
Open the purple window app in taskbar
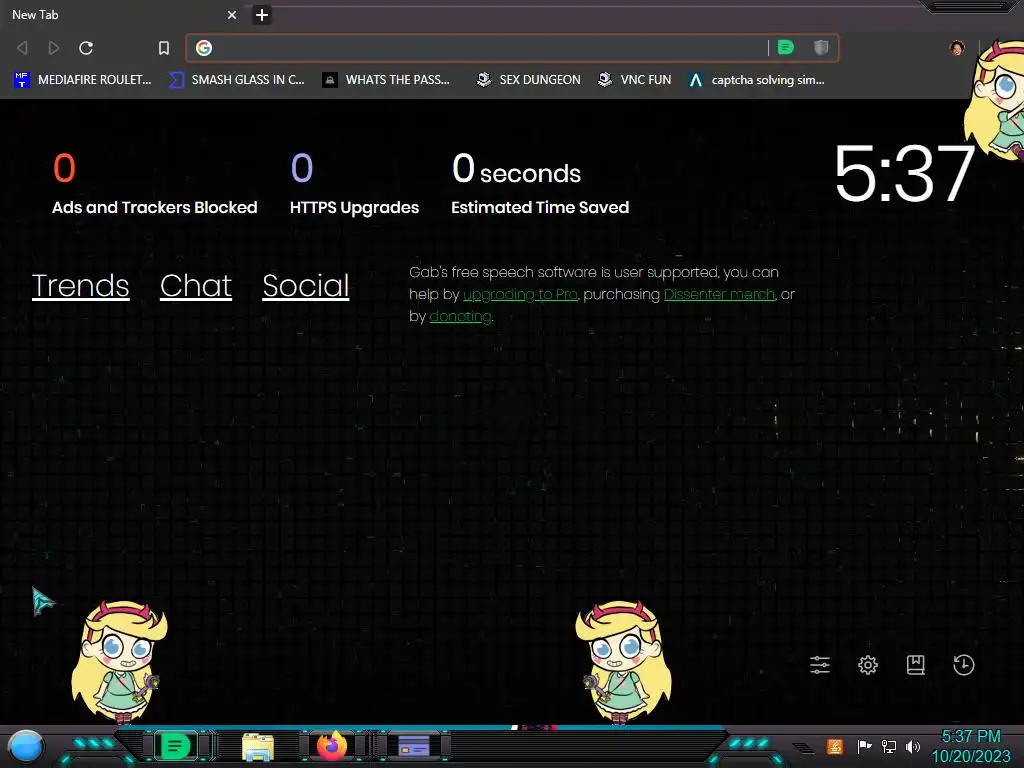[413, 746]
